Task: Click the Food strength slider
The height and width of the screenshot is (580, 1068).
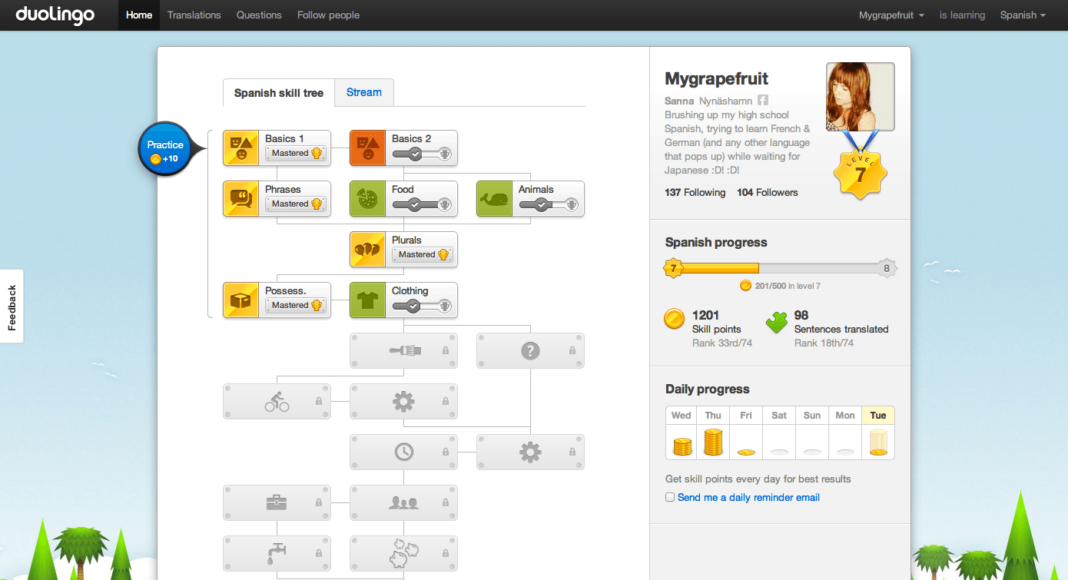Action: click(422, 204)
